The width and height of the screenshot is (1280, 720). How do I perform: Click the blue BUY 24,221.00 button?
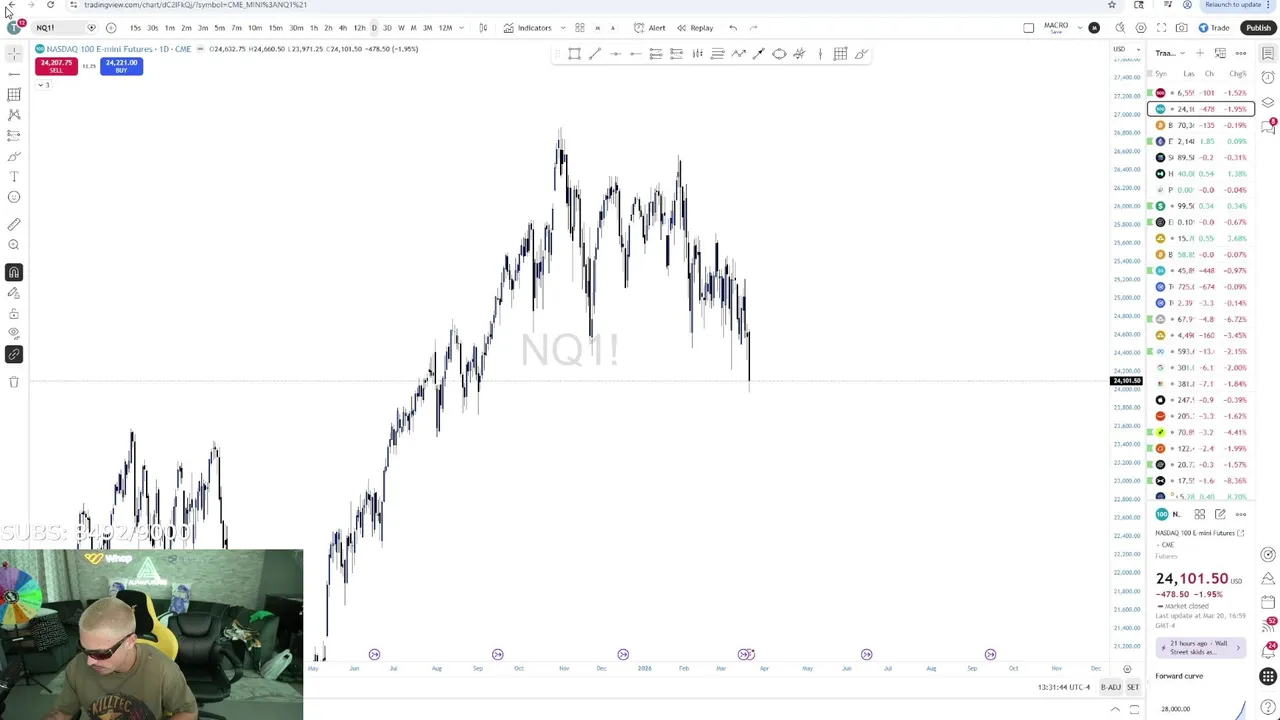coord(121,66)
